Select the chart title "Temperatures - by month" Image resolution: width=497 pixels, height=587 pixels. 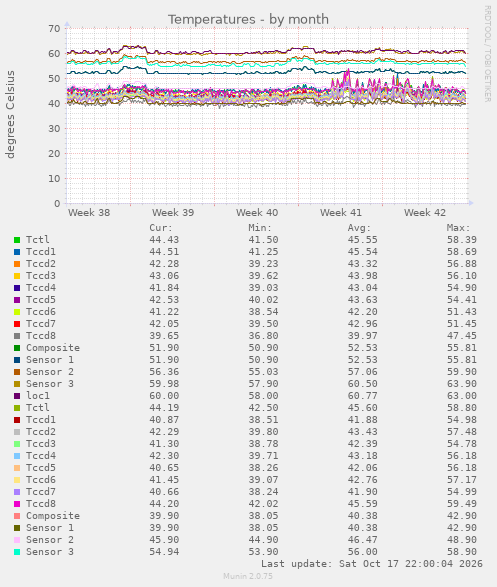[x=248, y=19]
